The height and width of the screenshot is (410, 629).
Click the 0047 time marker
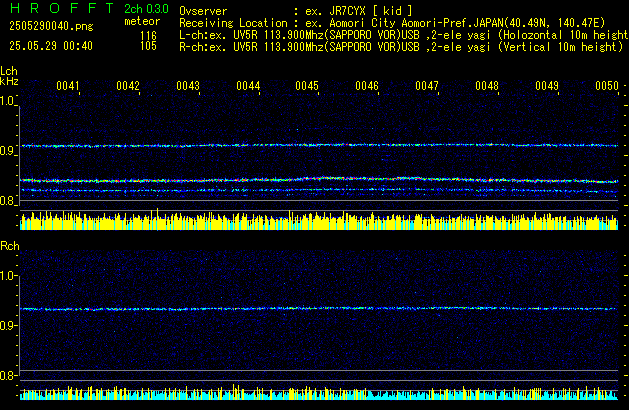427,86
